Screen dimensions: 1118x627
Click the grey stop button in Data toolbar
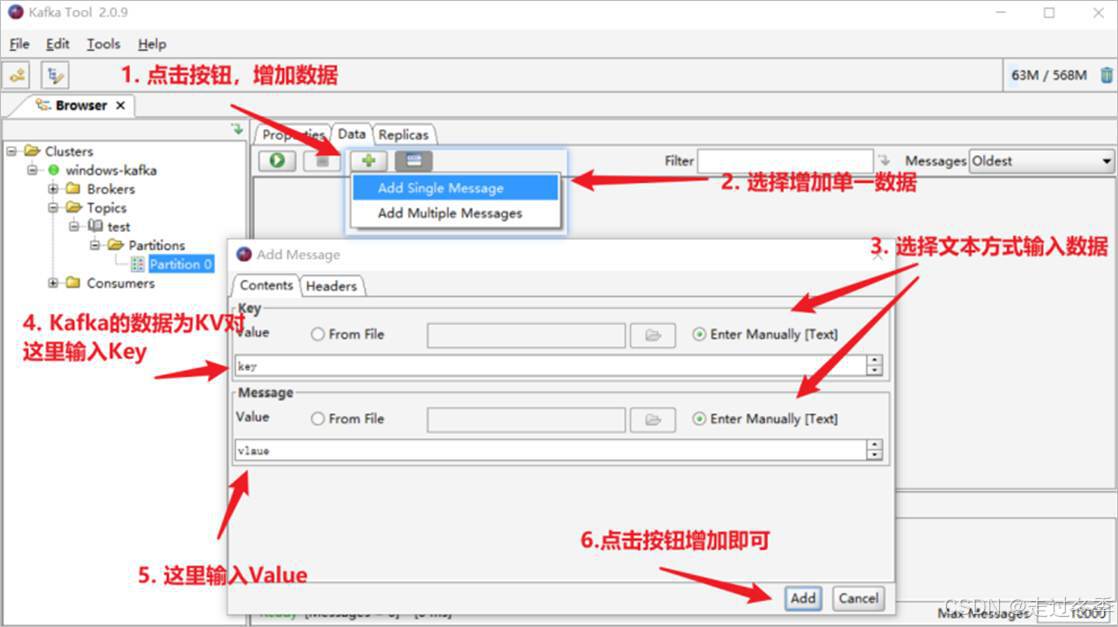322,160
